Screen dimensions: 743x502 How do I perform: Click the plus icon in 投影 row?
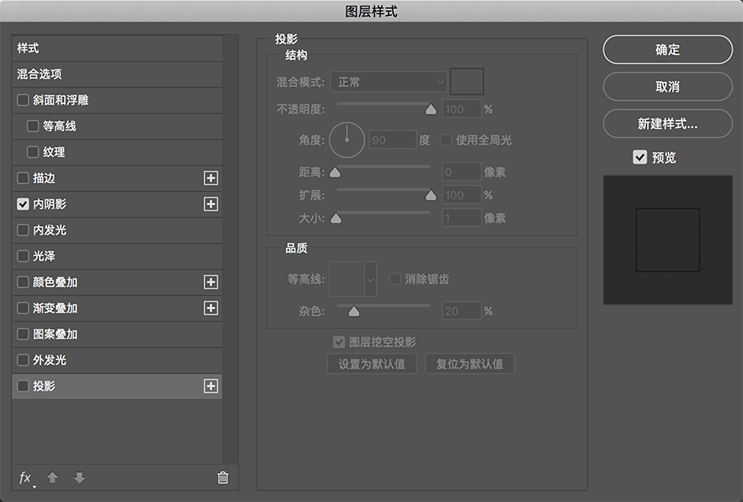[211, 386]
